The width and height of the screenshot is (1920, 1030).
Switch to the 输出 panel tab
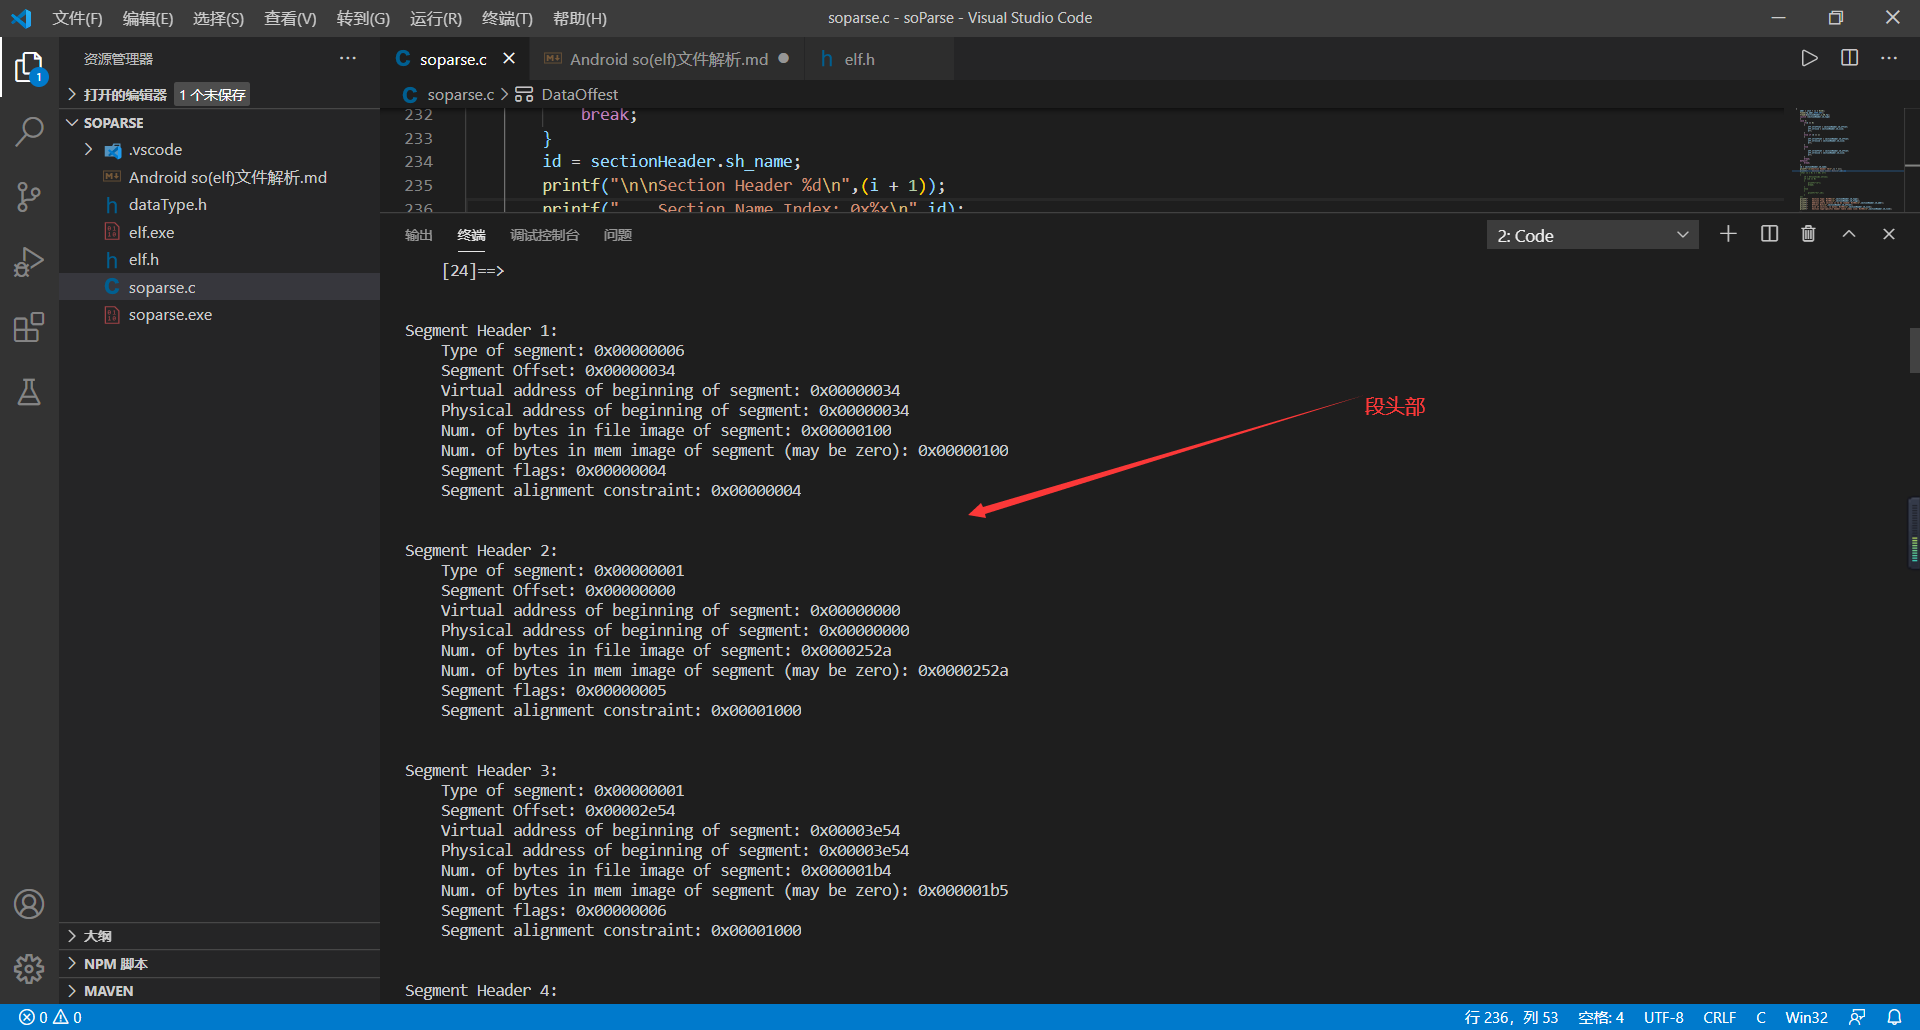419,235
